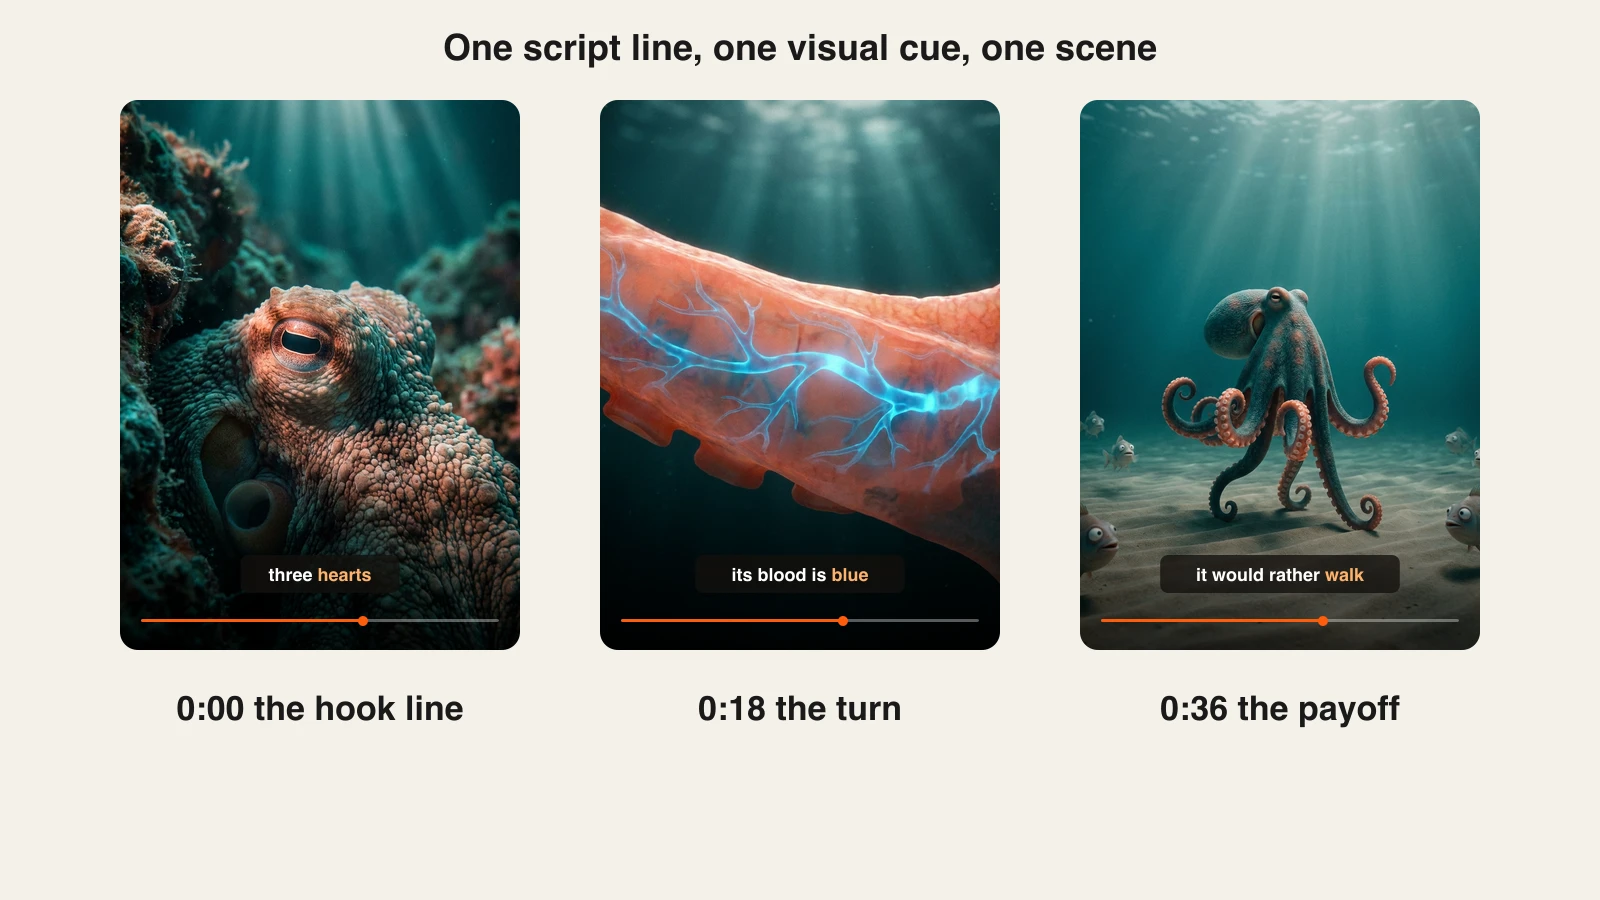Click the 'it would rather walk' caption
Screen dimensions: 1600x900
coord(1280,575)
